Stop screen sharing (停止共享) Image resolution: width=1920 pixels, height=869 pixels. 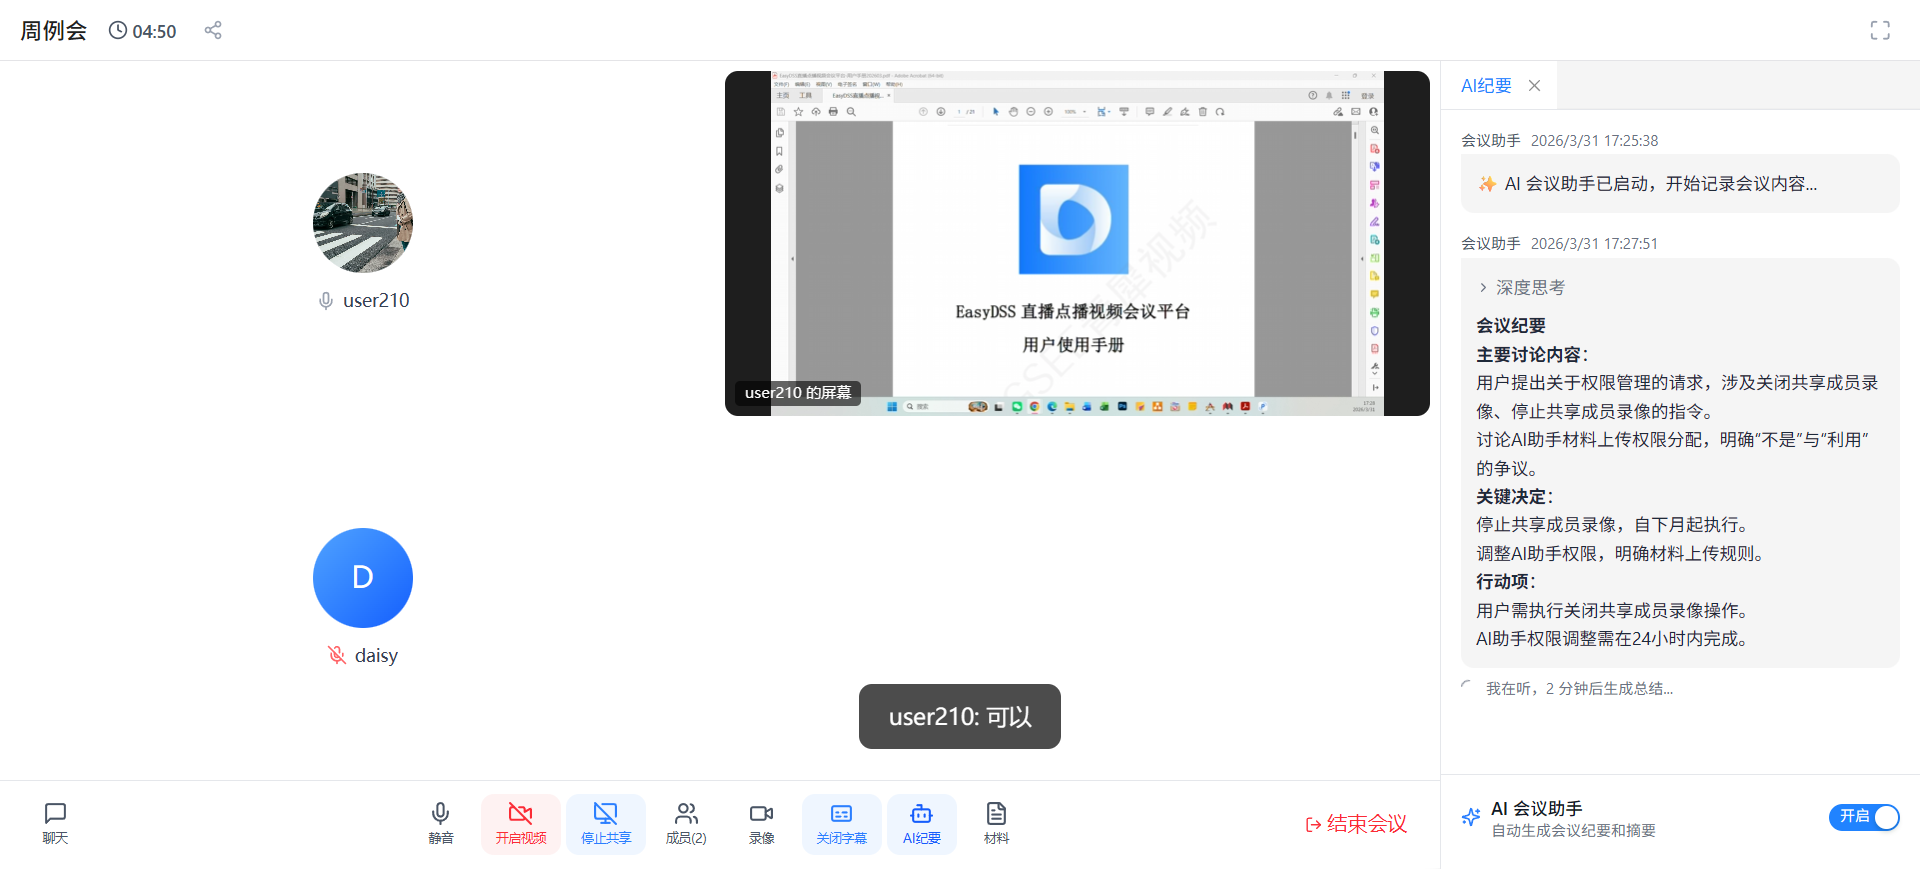coord(606,824)
